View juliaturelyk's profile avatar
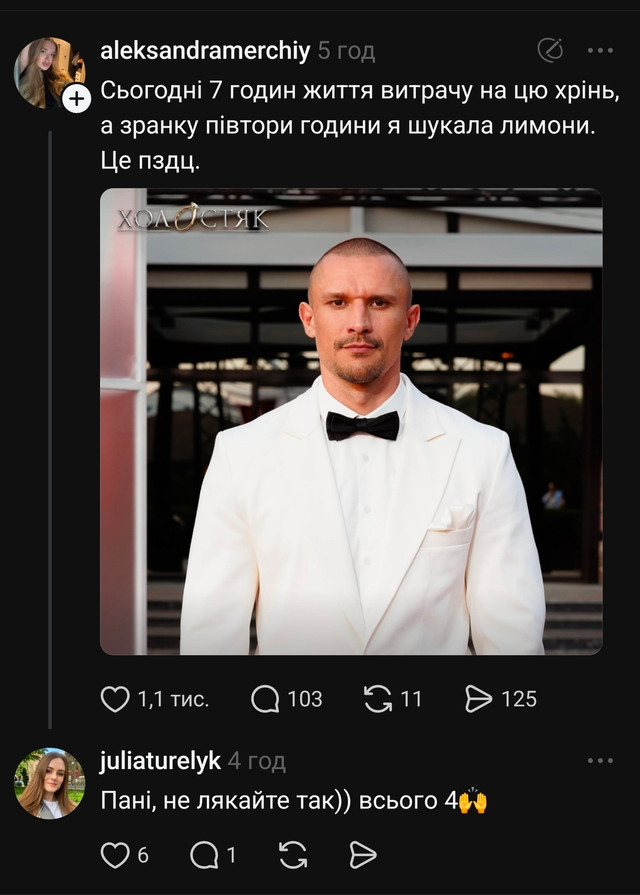Image resolution: width=640 pixels, height=895 pixels. (x=49, y=783)
